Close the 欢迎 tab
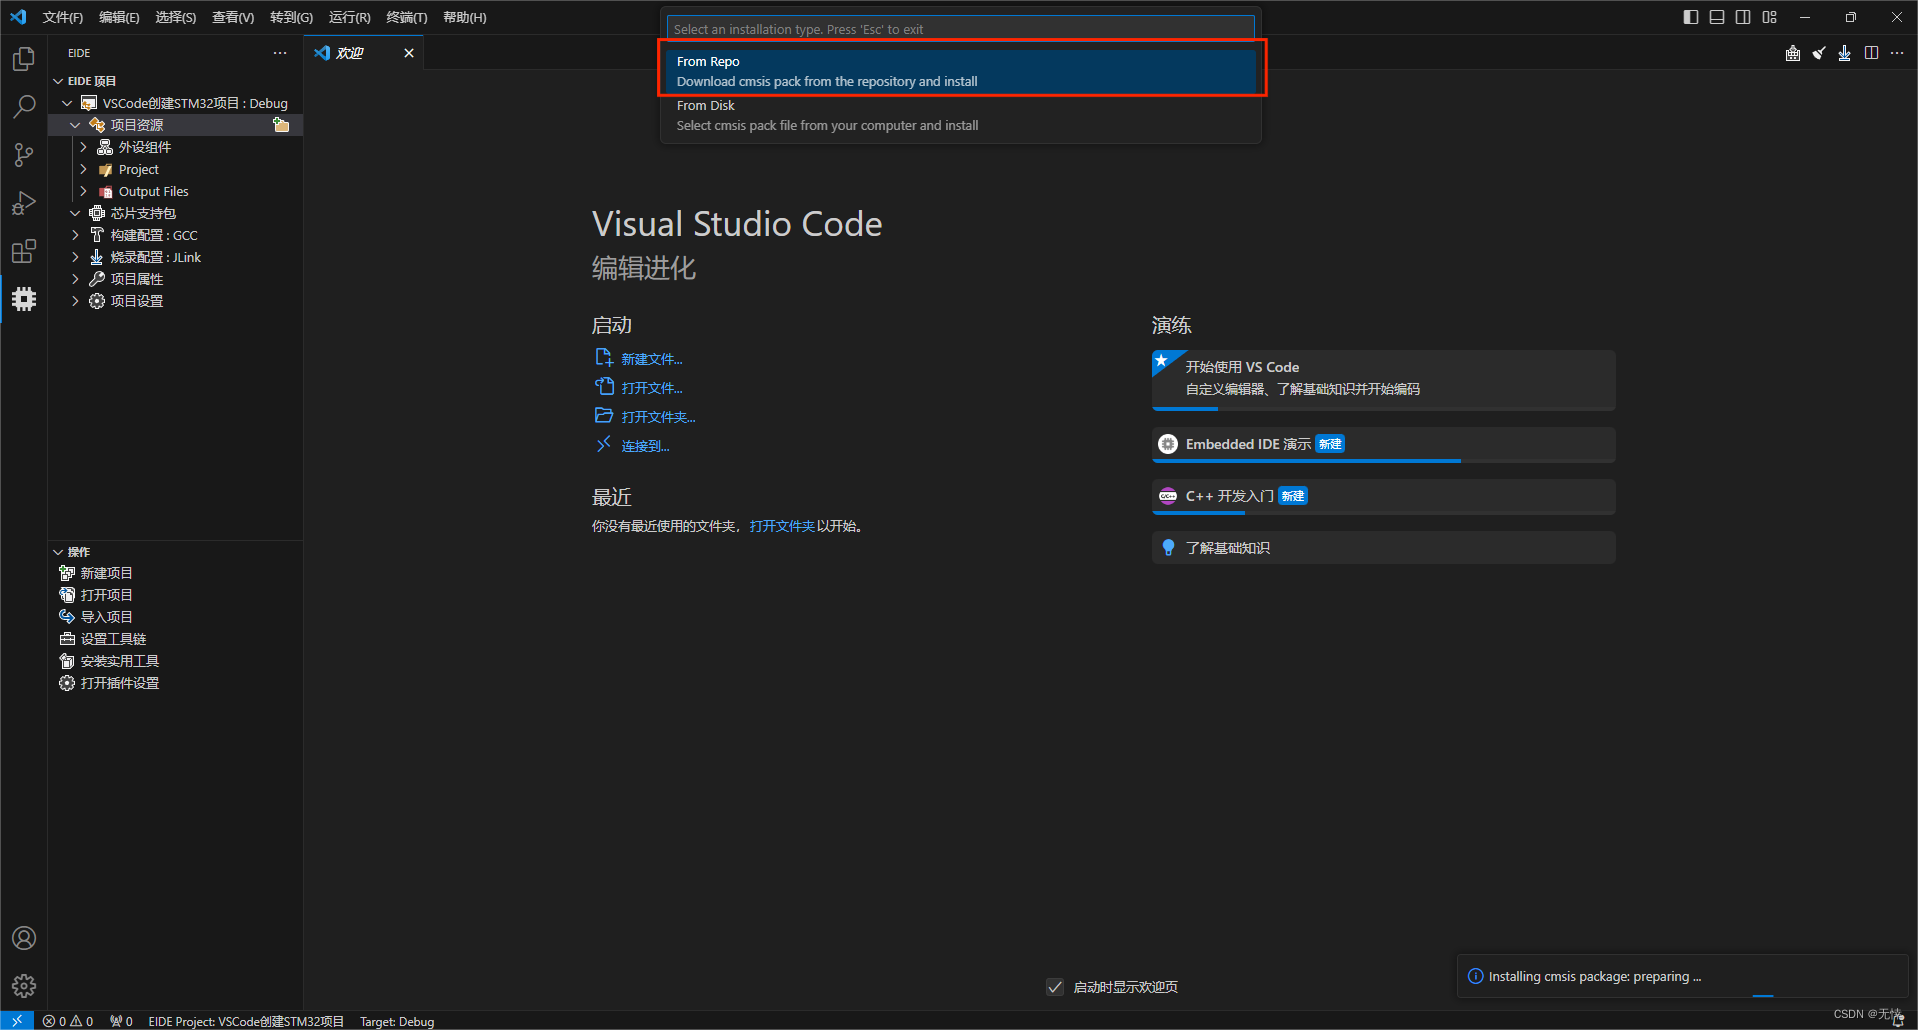The width and height of the screenshot is (1918, 1030). coord(409,53)
